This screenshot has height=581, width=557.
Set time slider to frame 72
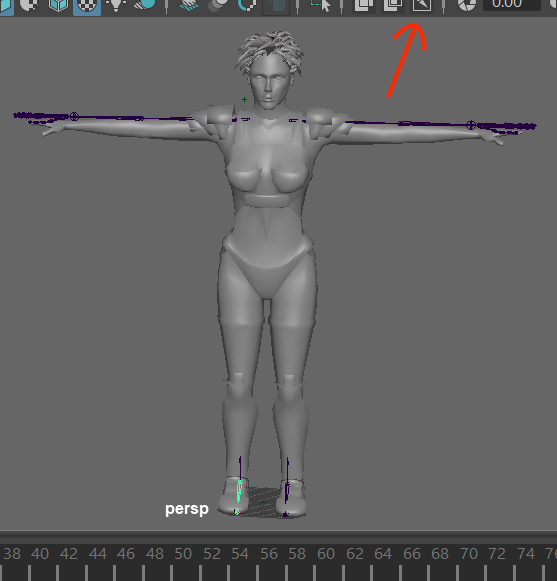tap(497, 554)
